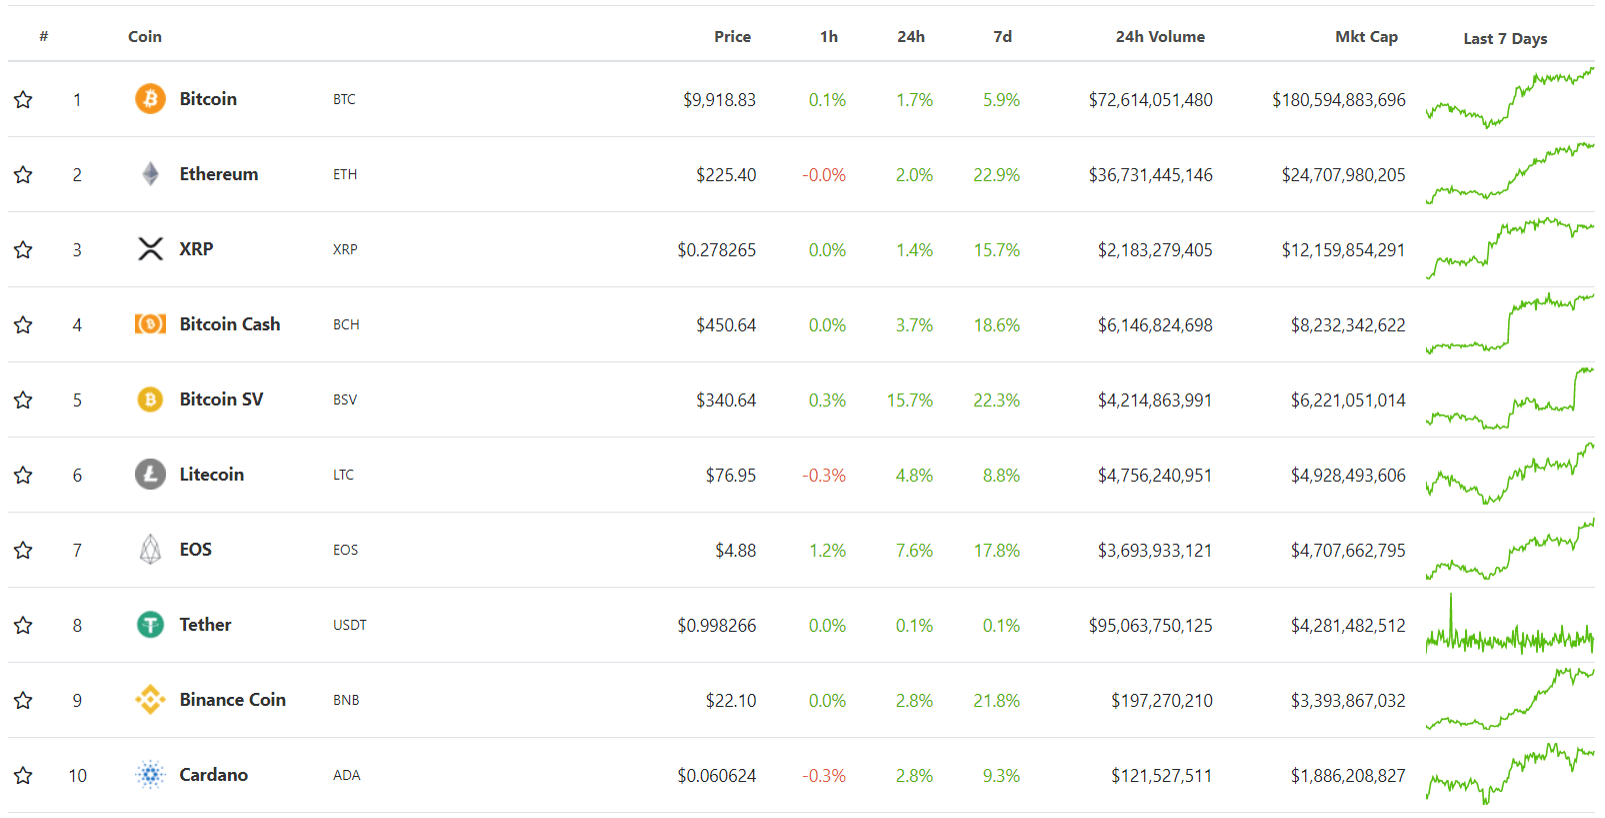Click the Bitcoin SV logo icon

click(x=150, y=400)
